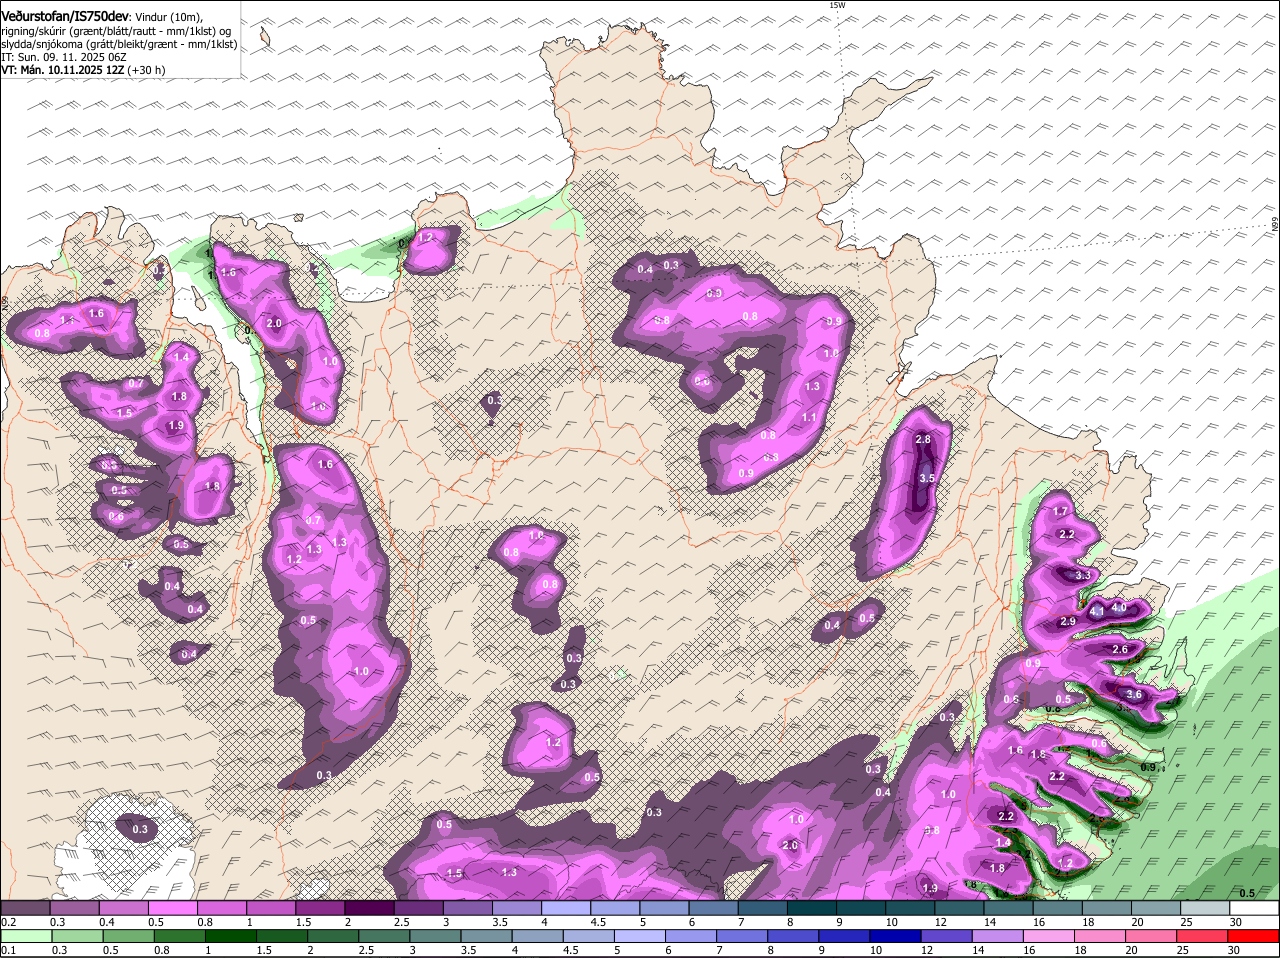This screenshot has height=958, width=1280.
Task: Pick the grey-green 3 swatch in the lower legend row
Action: tap(434, 936)
